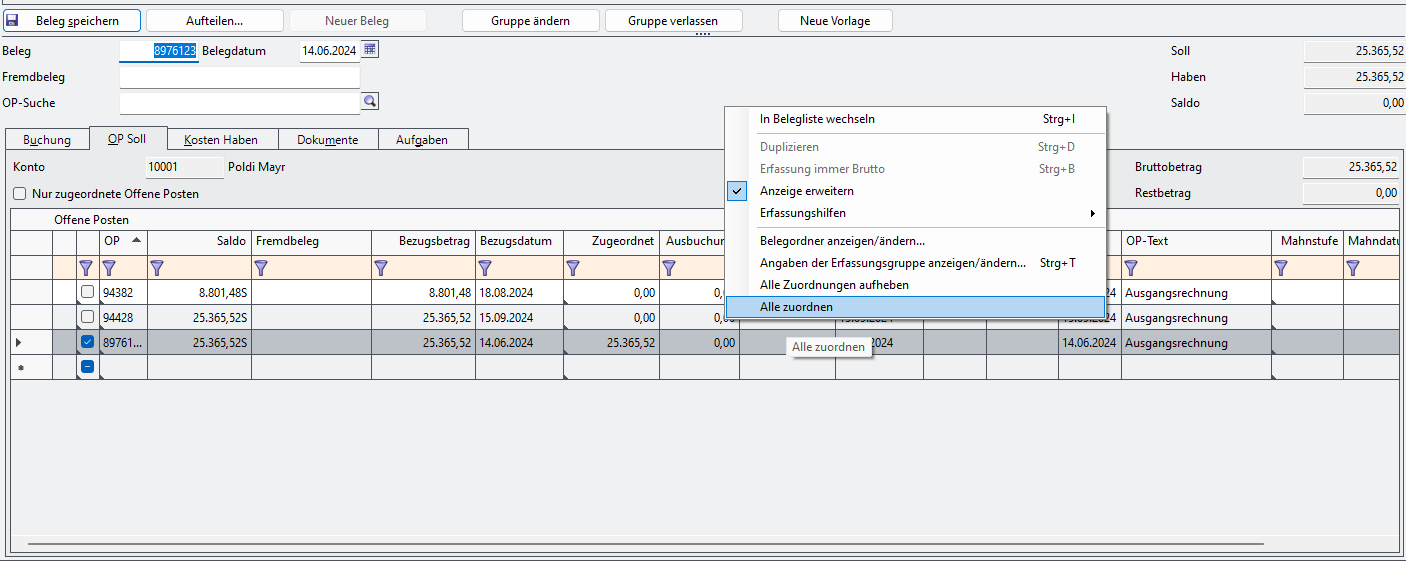The image size is (1406, 561).
Task: Click filter icon under Mahnstufe column
Action: click(1281, 268)
